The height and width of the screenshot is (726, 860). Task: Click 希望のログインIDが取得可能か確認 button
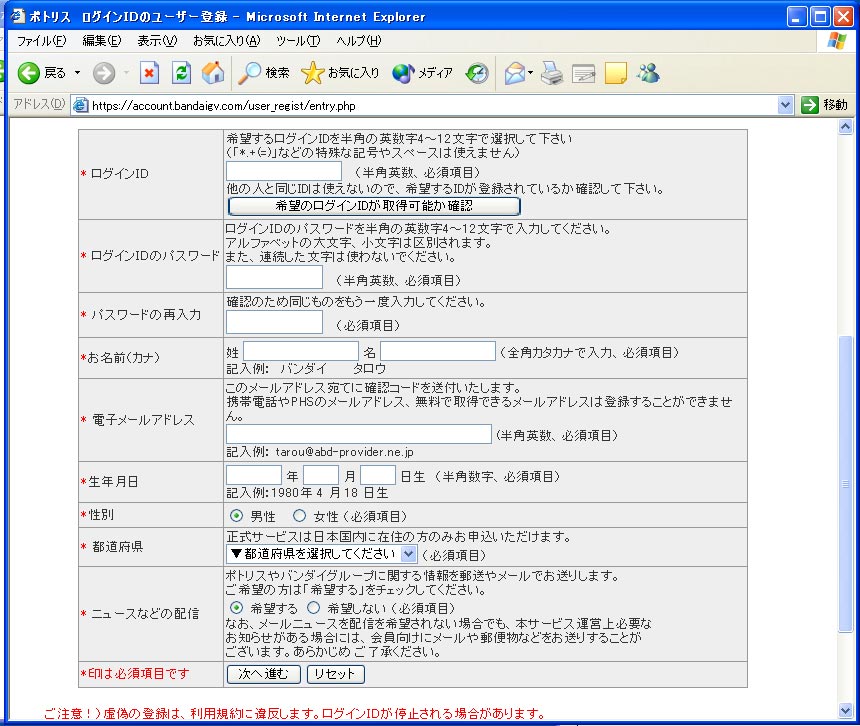coord(374,206)
